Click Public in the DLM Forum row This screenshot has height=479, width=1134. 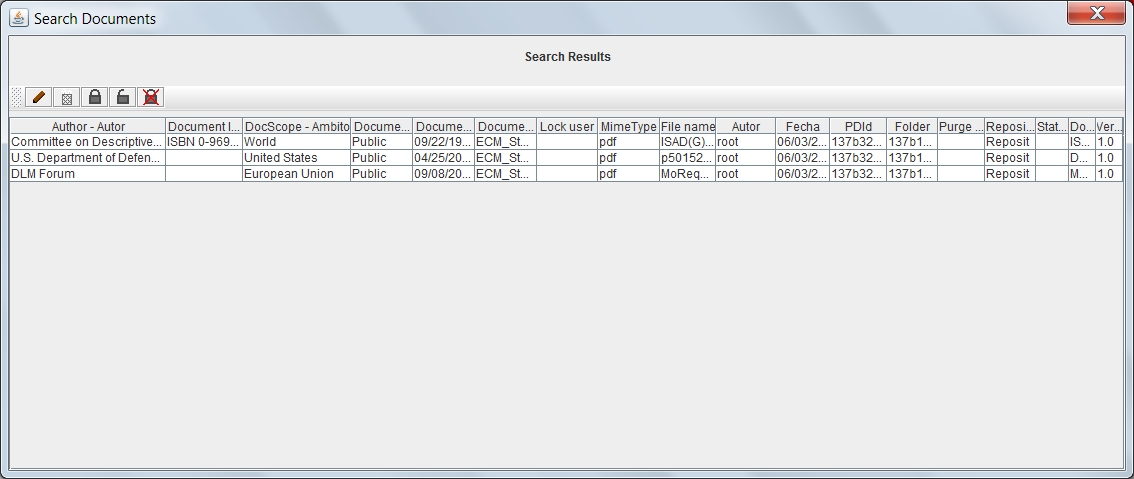381,174
